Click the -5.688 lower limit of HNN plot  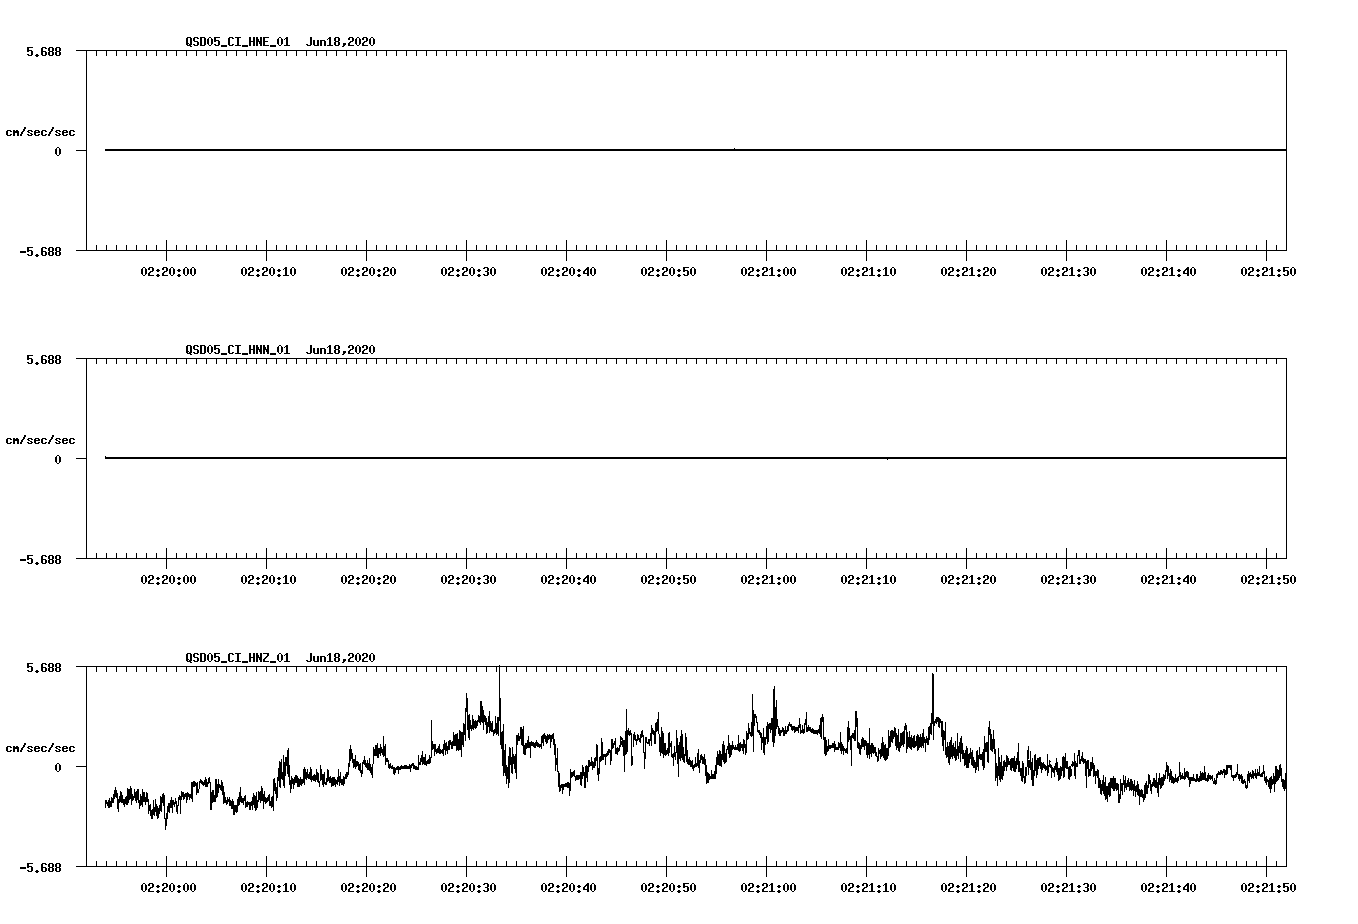(x=41, y=560)
